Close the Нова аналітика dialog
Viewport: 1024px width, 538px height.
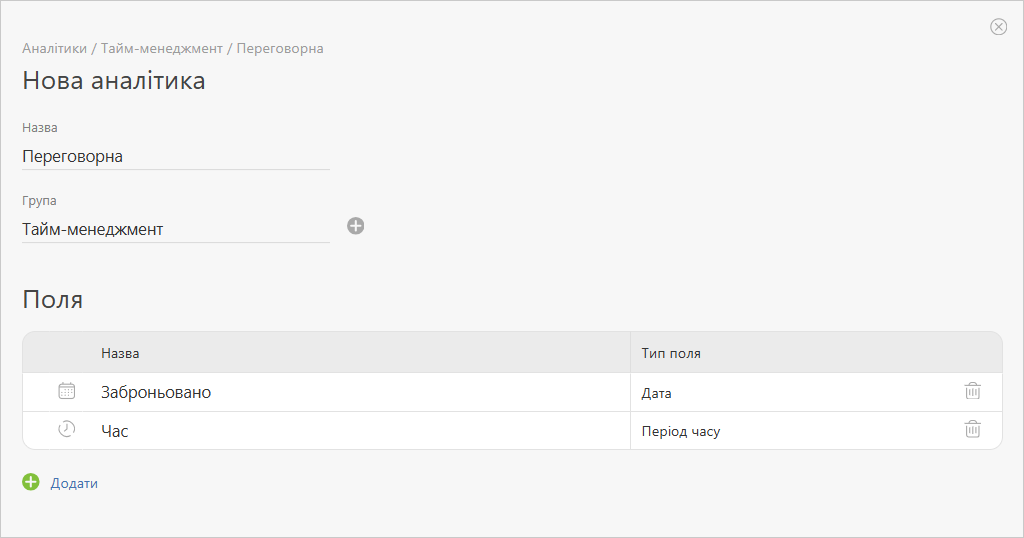(998, 26)
